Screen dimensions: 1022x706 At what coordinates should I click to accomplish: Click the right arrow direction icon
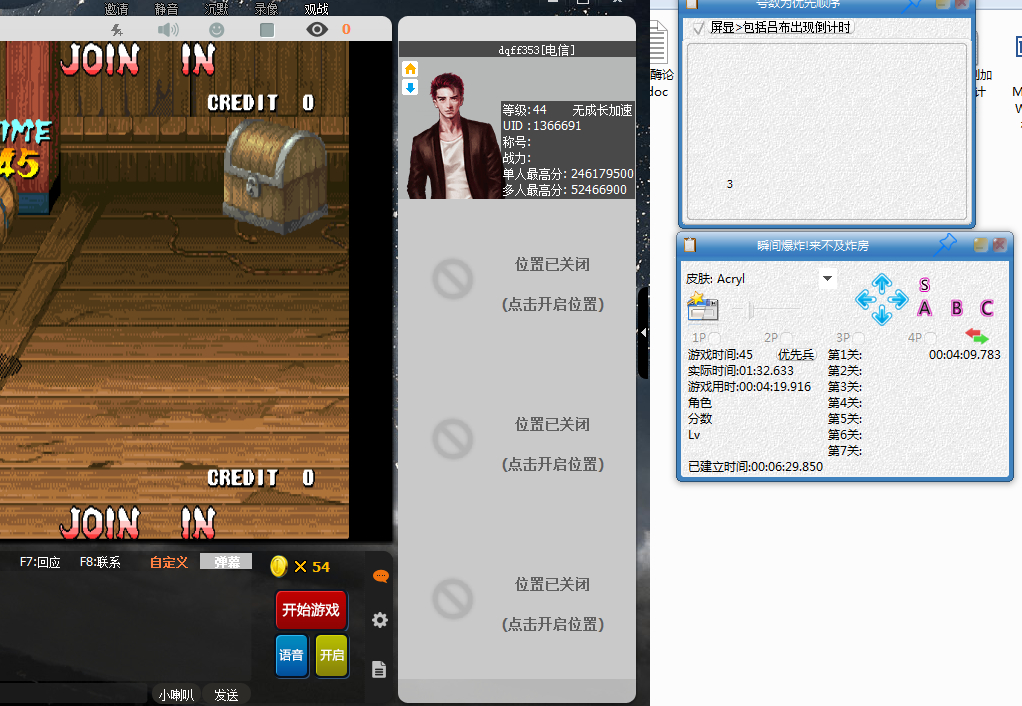(x=899, y=299)
